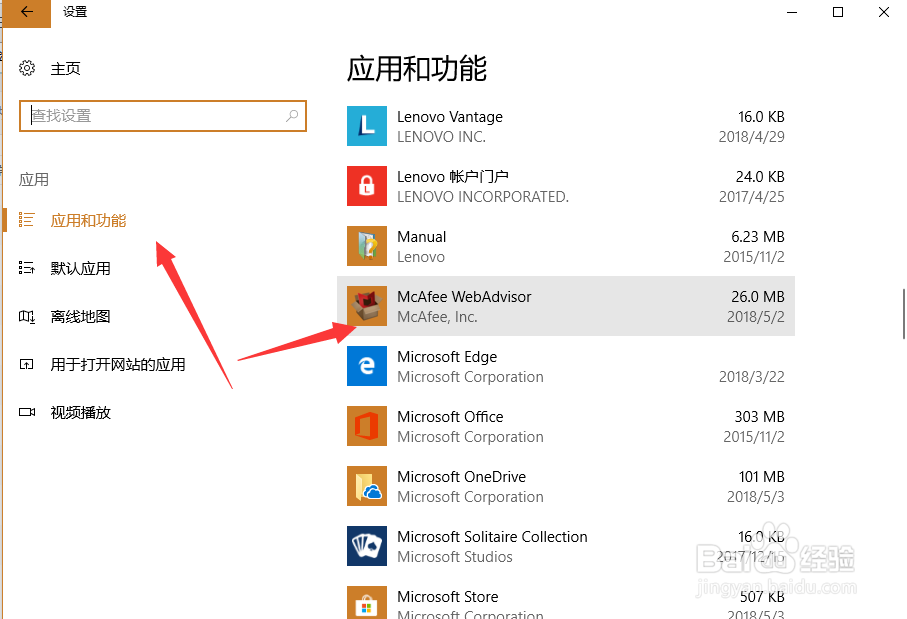Click the Microsoft Studios publisher text
Viewport: 907px width, 619px height.
(455, 557)
